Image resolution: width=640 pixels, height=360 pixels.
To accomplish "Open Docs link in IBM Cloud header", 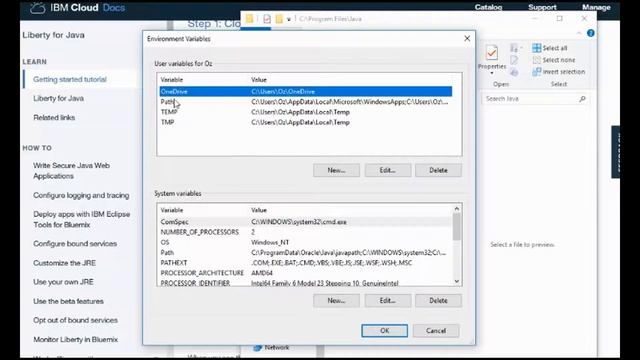I will 113,8.
